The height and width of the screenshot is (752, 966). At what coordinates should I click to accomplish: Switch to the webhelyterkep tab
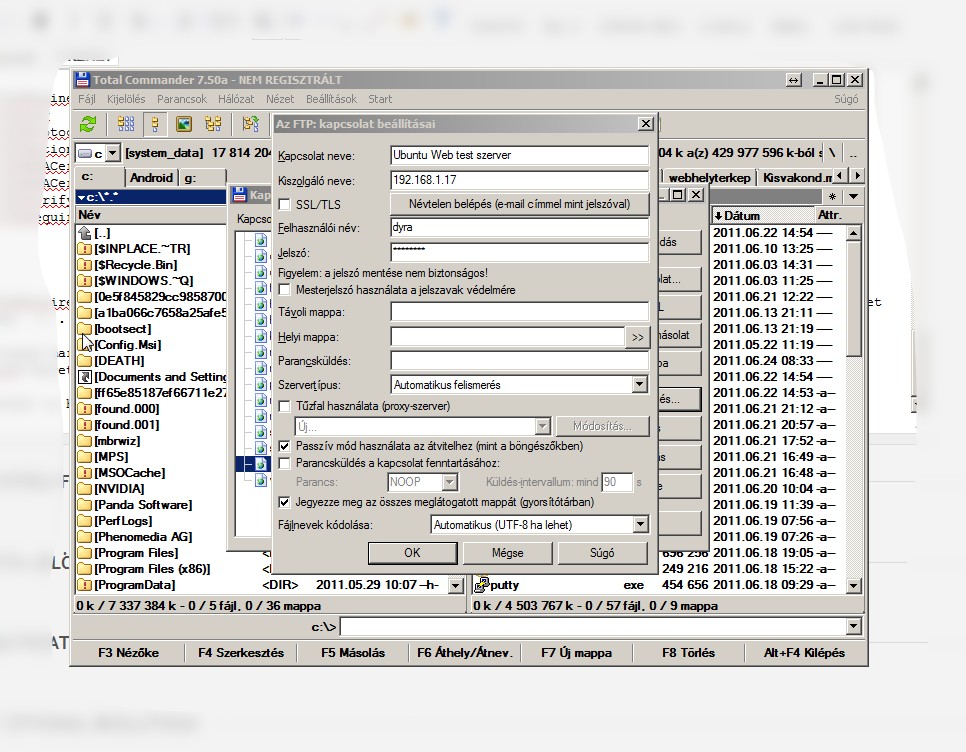click(x=709, y=177)
